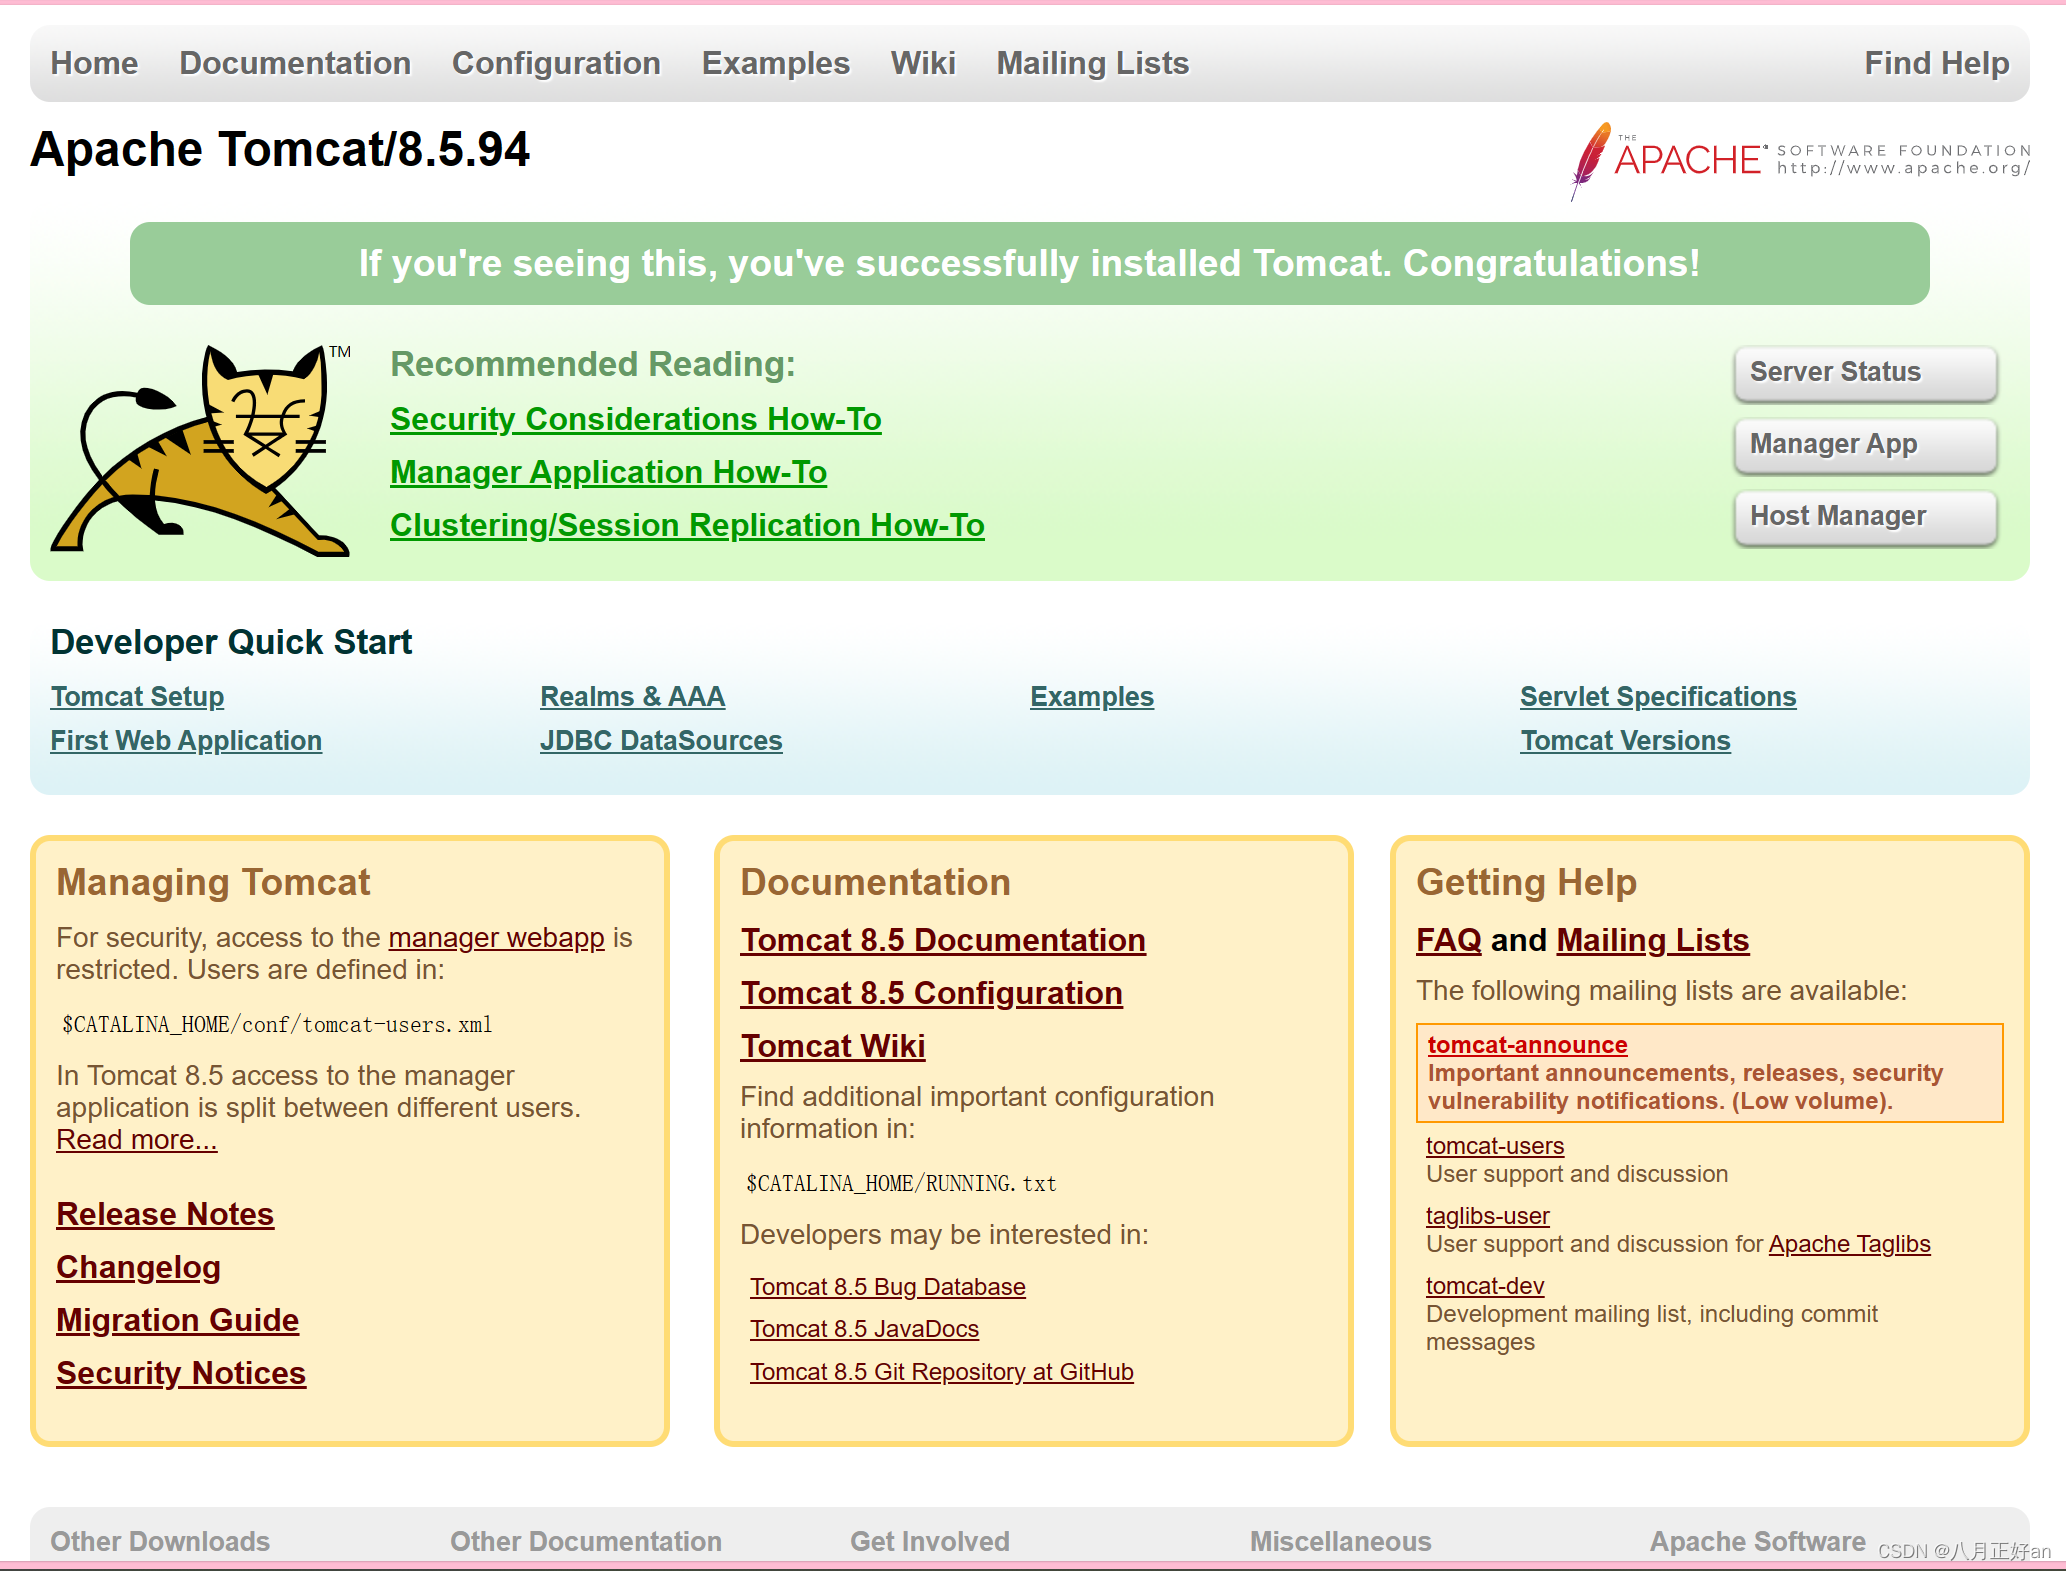2066x1571 pixels.
Task: Open Tomcat 8.5 Documentation link
Action: (x=943, y=940)
